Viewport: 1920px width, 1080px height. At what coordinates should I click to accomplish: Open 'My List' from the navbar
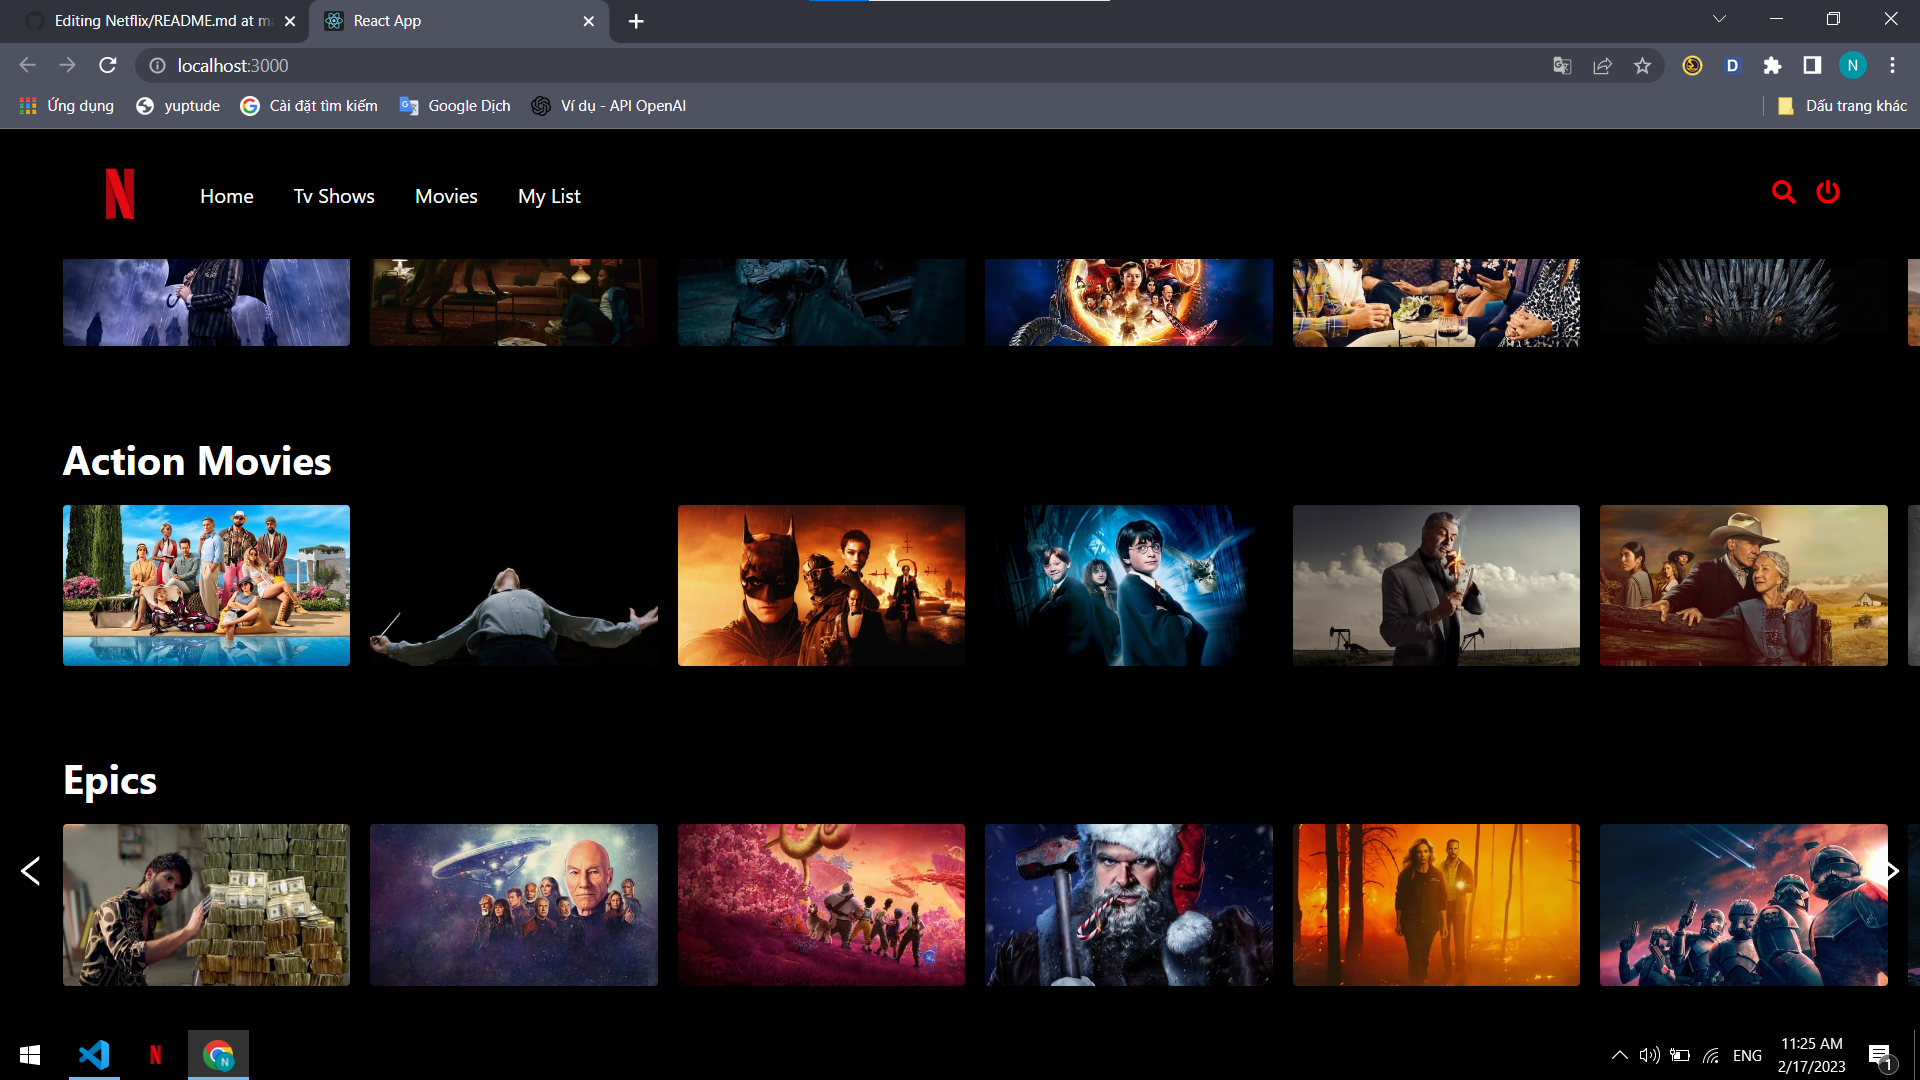548,196
